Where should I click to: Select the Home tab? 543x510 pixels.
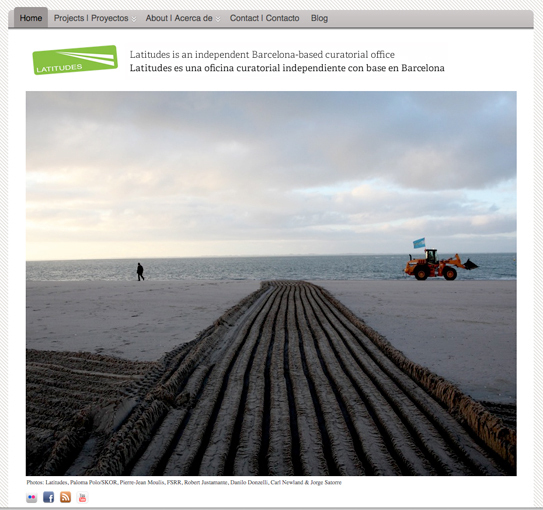[31, 18]
